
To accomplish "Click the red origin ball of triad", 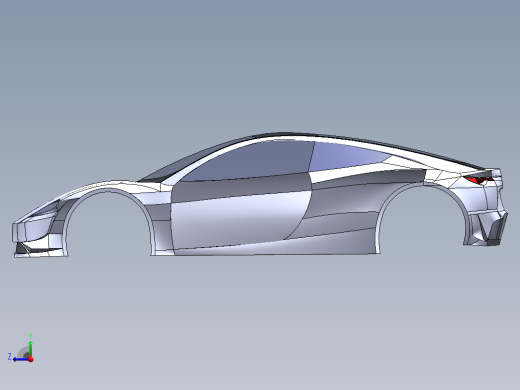I will pos(31,359).
